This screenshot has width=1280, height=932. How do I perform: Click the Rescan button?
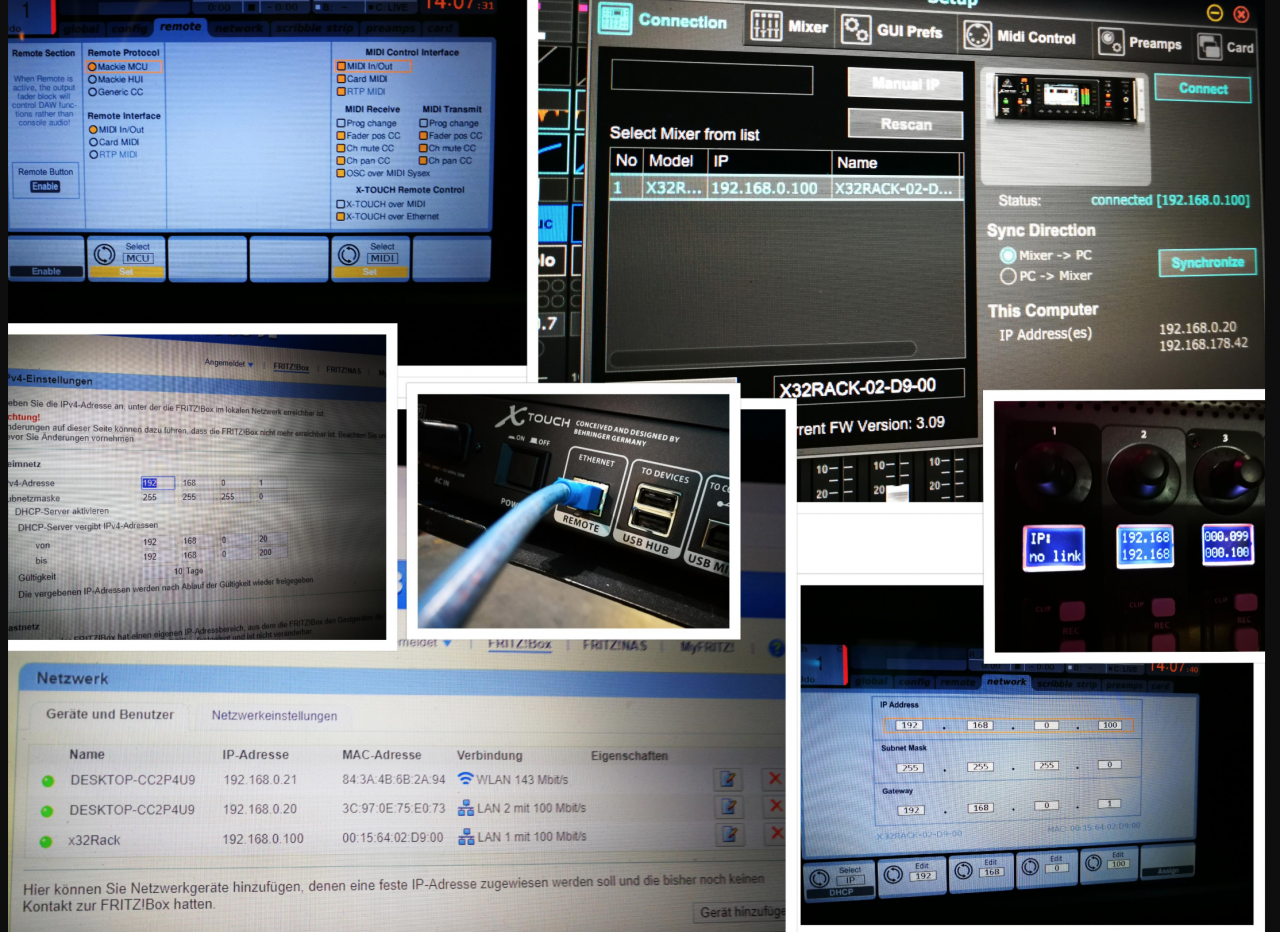click(x=906, y=124)
